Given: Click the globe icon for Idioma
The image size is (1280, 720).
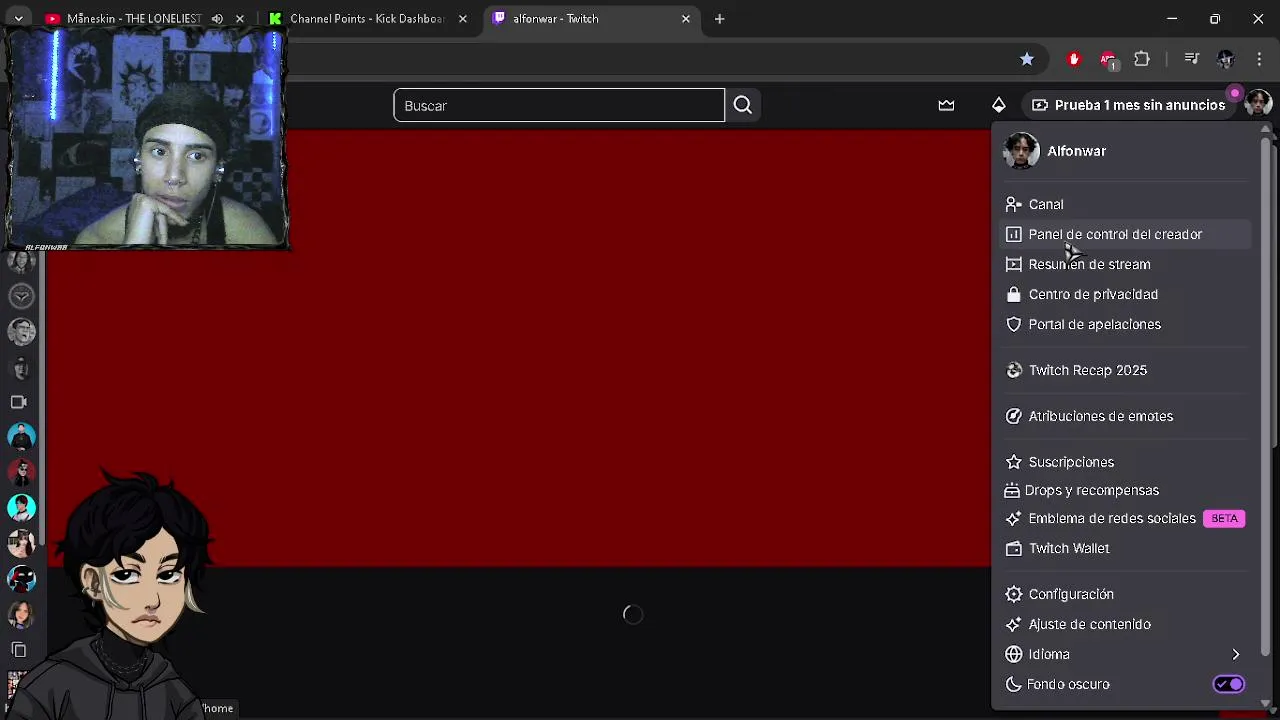Looking at the screenshot, I should [x=1013, y=654].
